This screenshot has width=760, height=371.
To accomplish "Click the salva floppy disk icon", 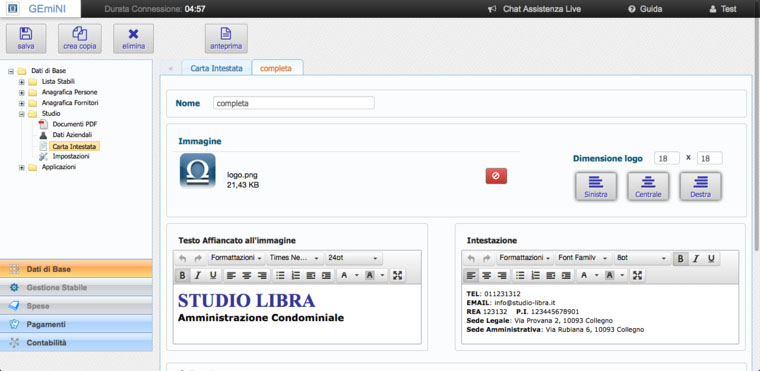I will tap(26, 34).
